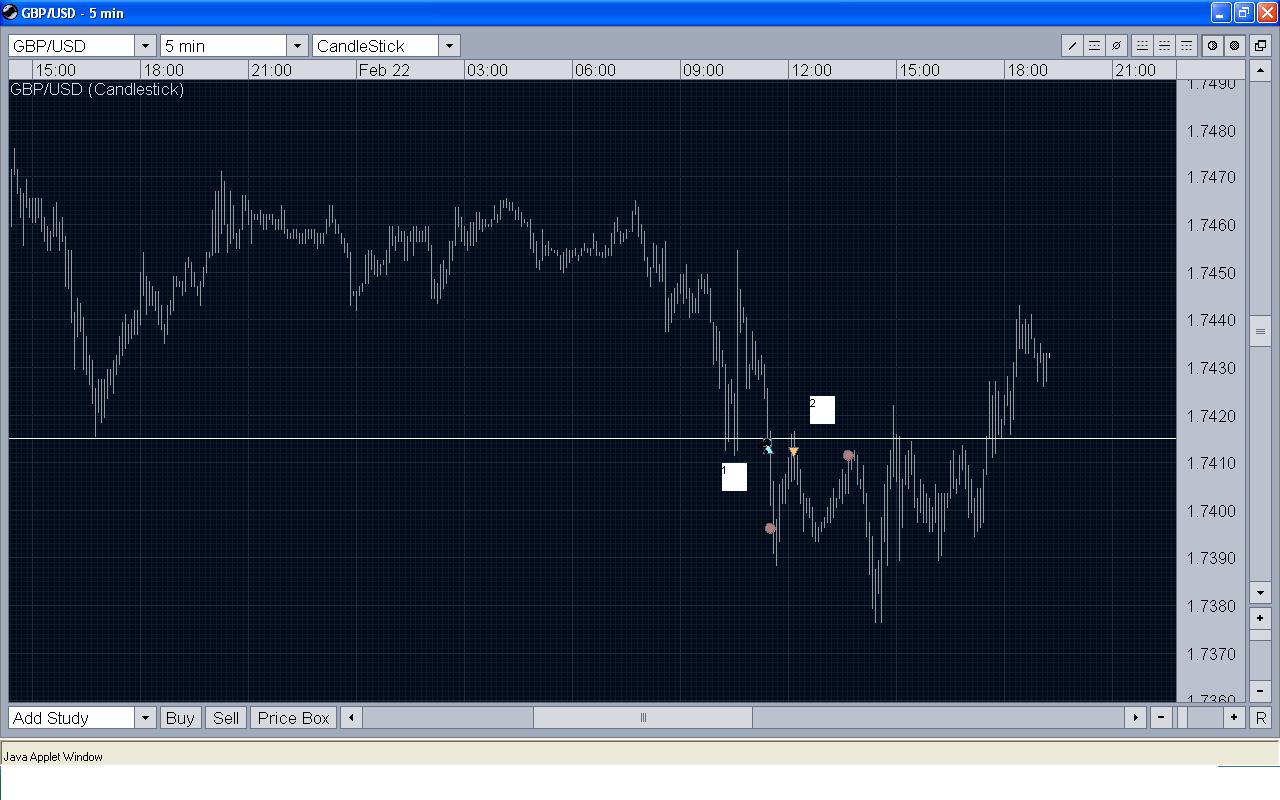Click the CandleStick chart style field
This screenshot has height=800, width=1280.
375,46
